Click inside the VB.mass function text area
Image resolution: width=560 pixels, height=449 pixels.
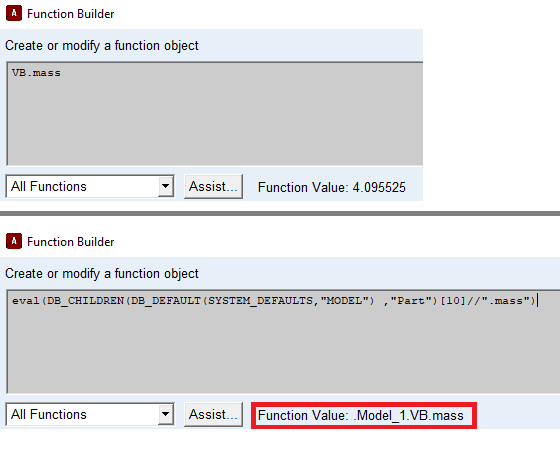click(215, 114)
